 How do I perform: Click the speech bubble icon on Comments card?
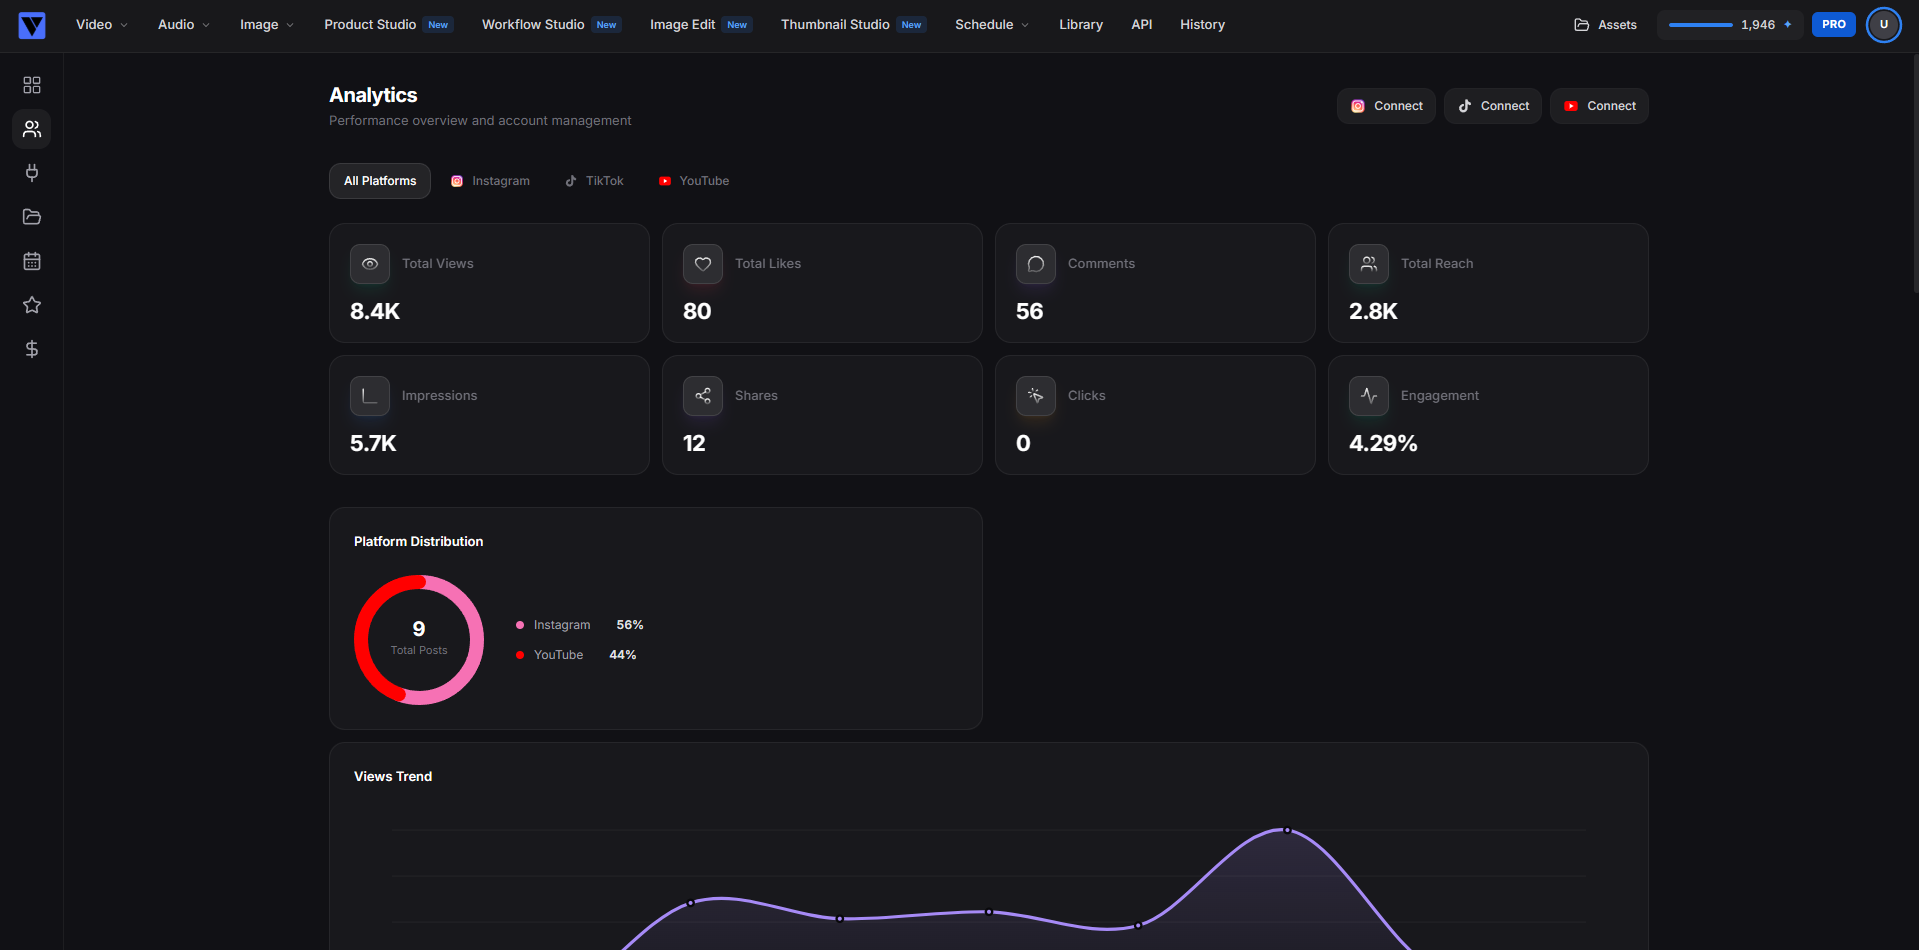tap(1036, 264)
